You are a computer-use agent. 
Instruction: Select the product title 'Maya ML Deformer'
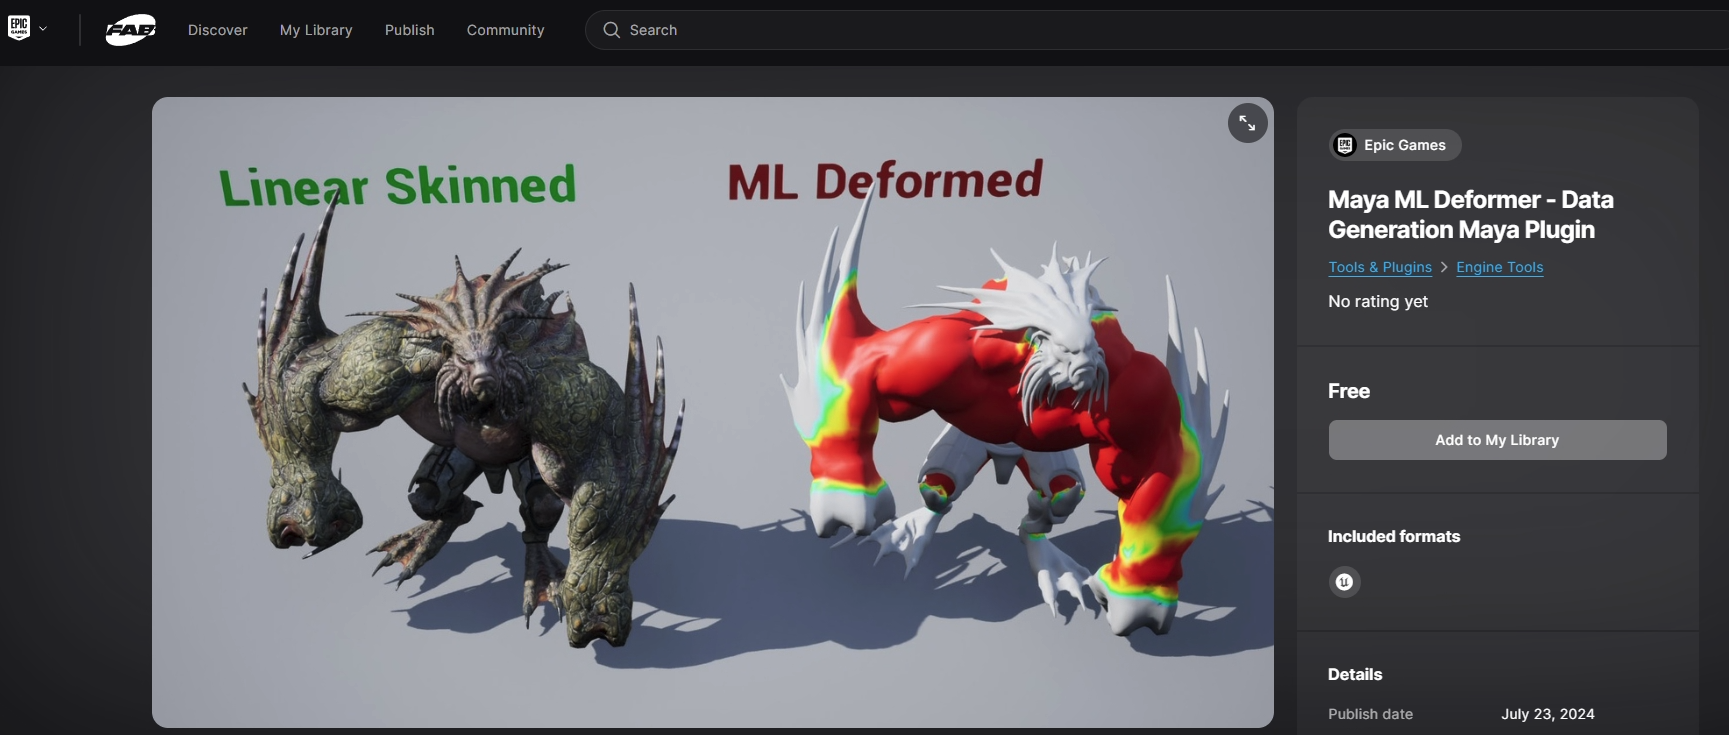tap(1471, 214)
